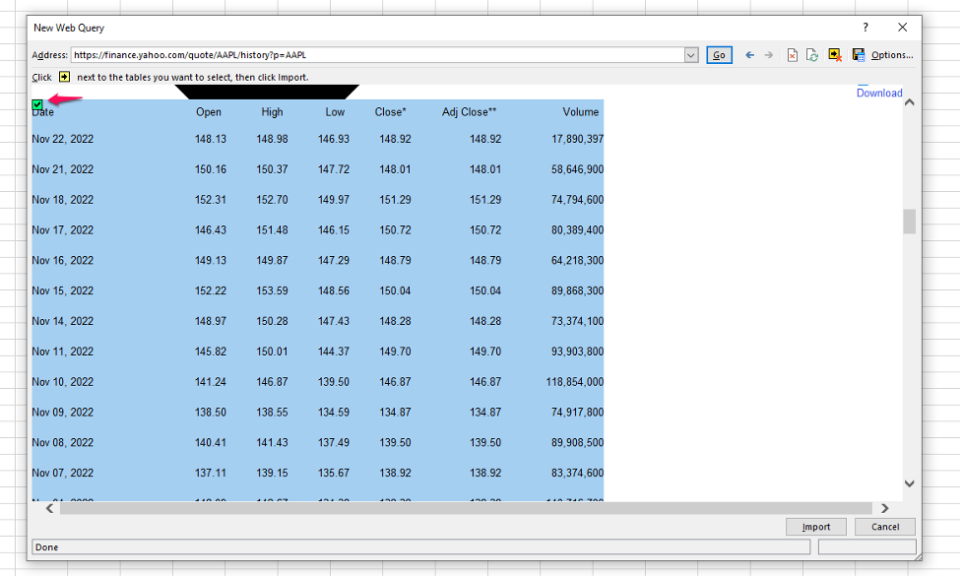Follow the Download link
This screenshot has height=576, width=962.
click(879, 93)
